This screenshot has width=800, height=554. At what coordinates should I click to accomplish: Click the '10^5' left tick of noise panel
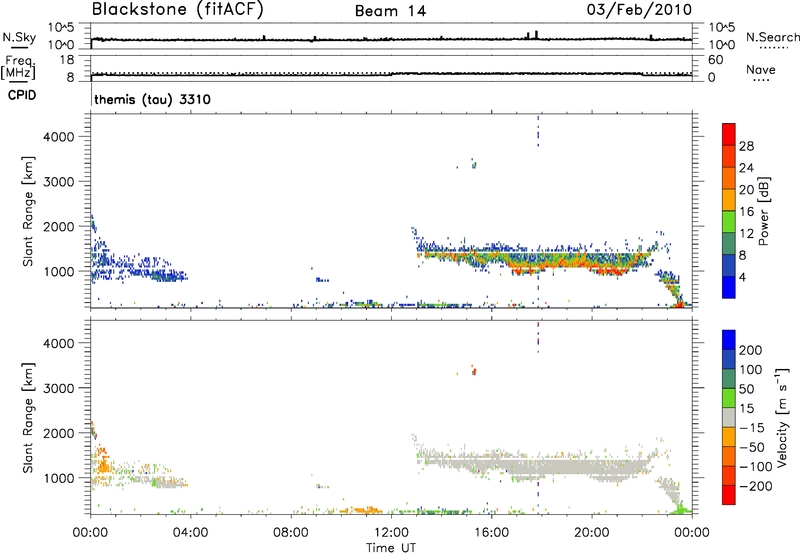click(x=61, y=28)
